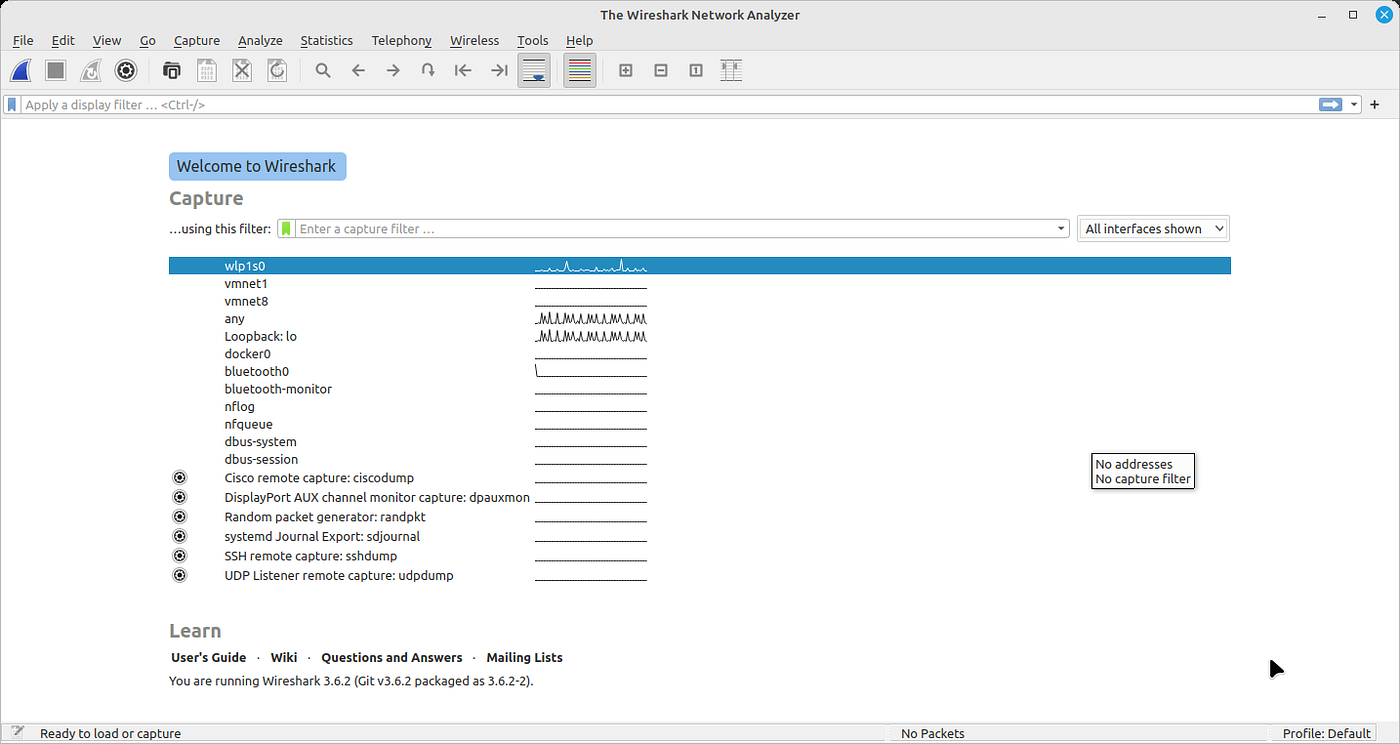The width and height of the screenshot is (1400, 744).
Task: Open settings gear for Cisco remote capture
Action: [x=179, y=478]
